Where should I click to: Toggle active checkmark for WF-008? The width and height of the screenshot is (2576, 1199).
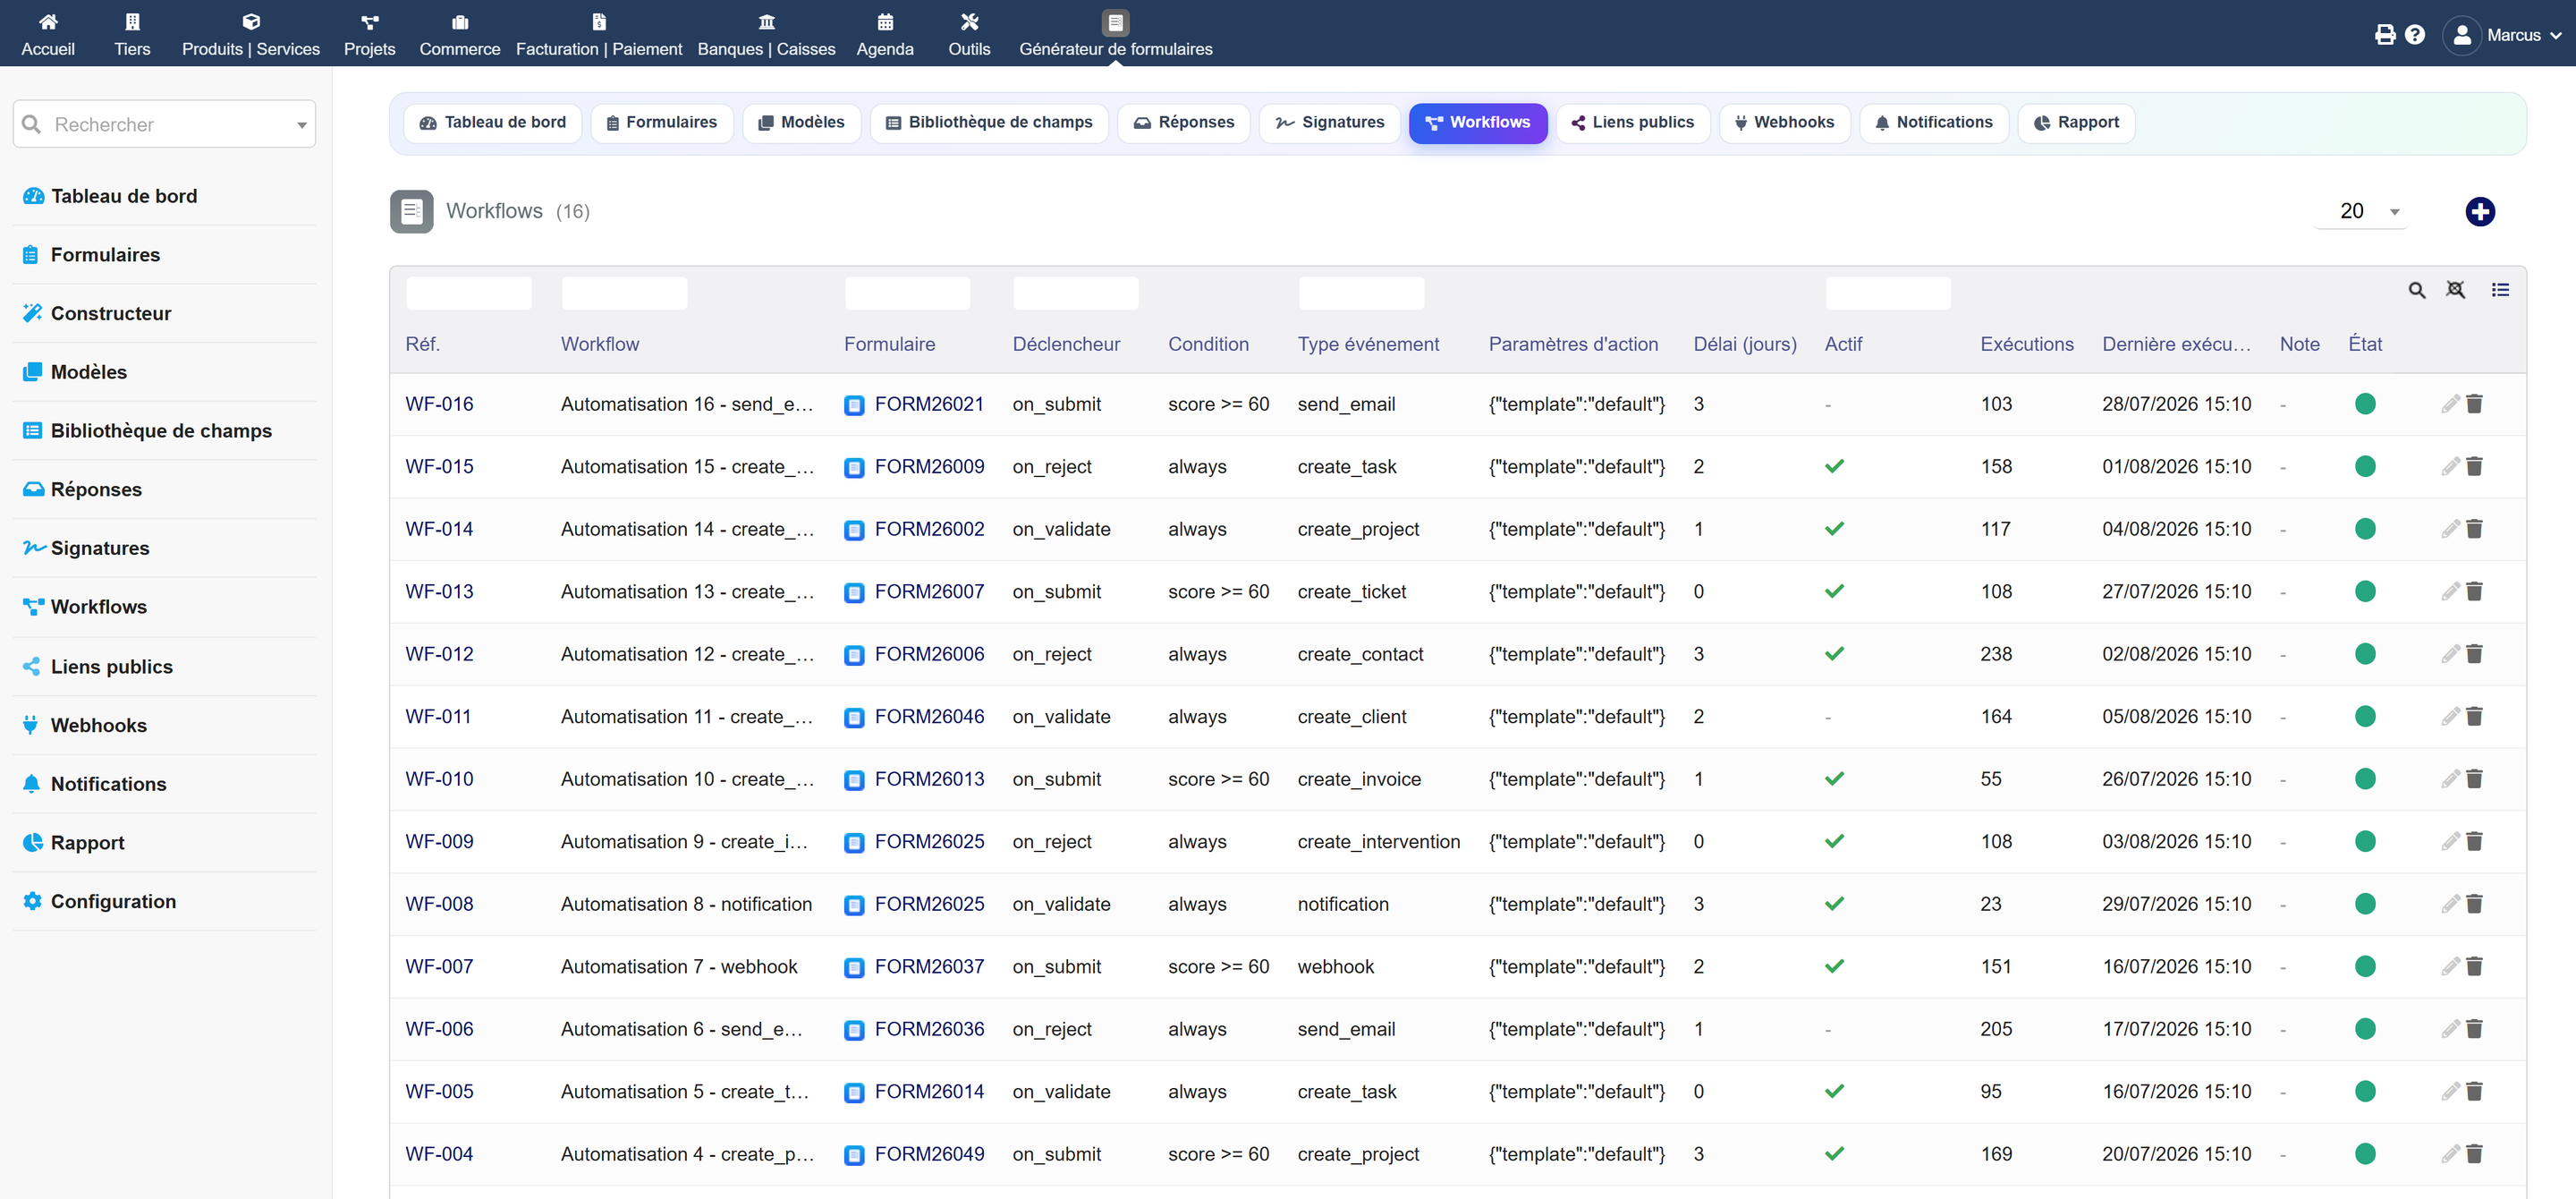pyautogui.click(x=1834, y=904)
